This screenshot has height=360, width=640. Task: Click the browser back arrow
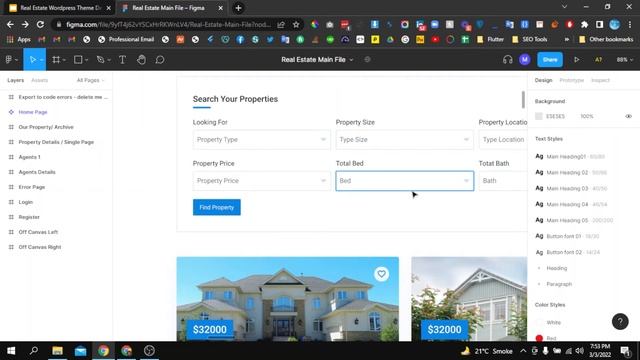point(10,24)
